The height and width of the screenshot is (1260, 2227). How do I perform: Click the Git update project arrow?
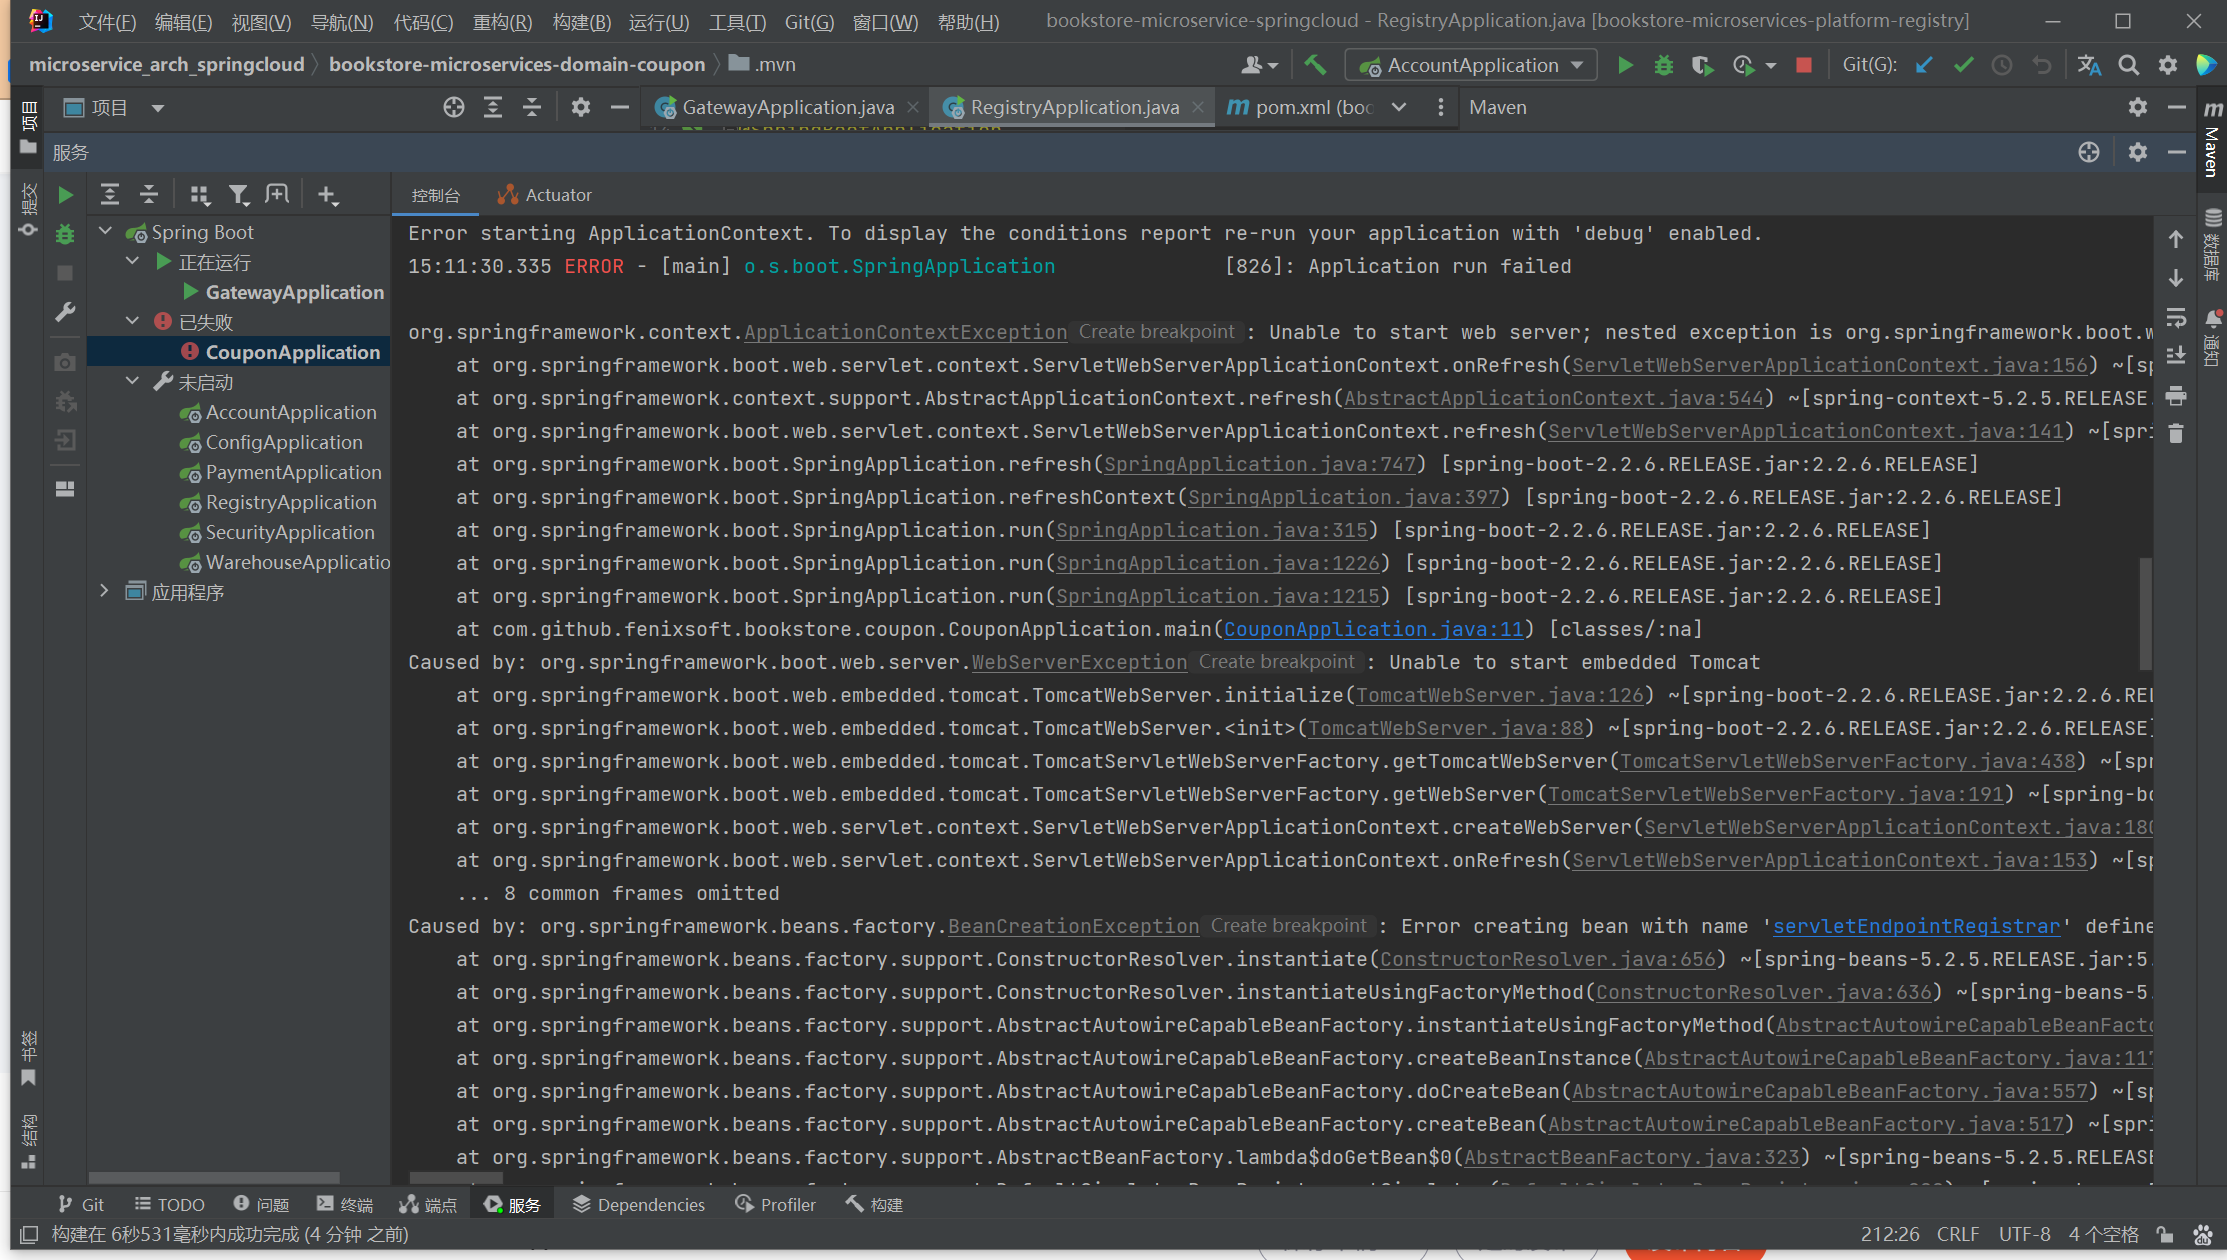tap(1924, 65)
